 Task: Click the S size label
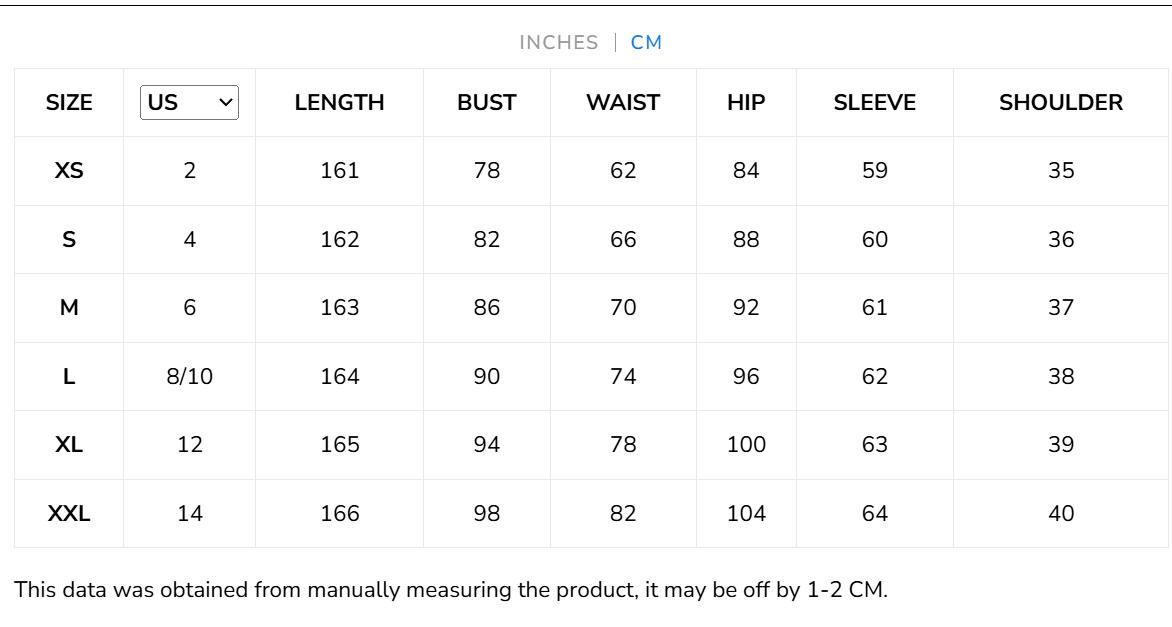point(69,239)
